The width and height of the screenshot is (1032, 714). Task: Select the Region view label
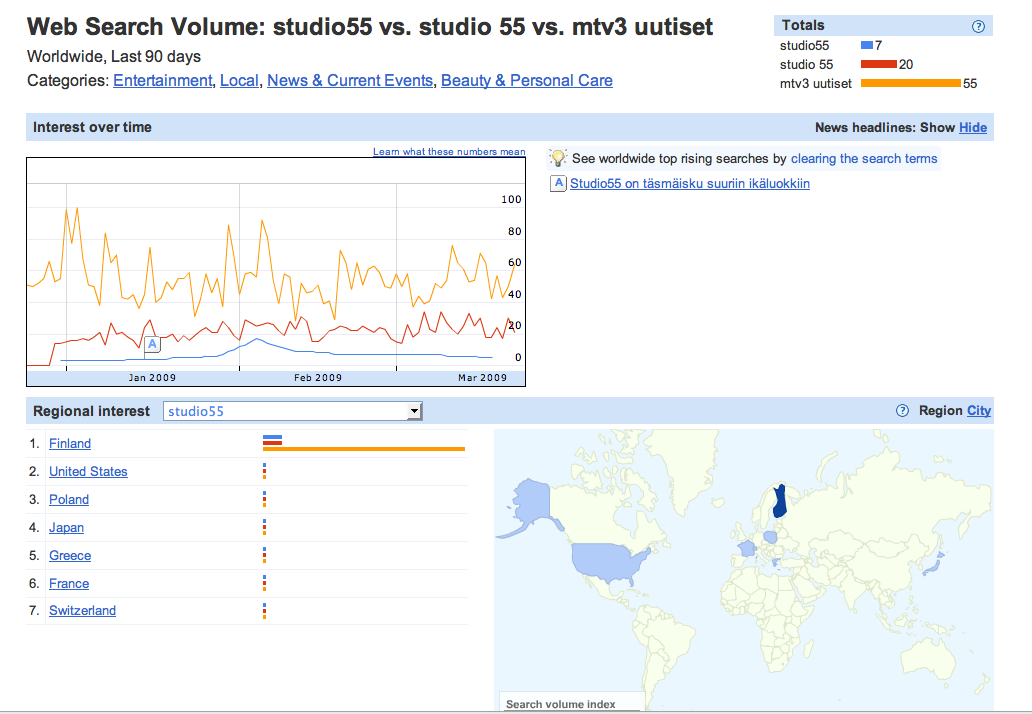click(941, 411)
